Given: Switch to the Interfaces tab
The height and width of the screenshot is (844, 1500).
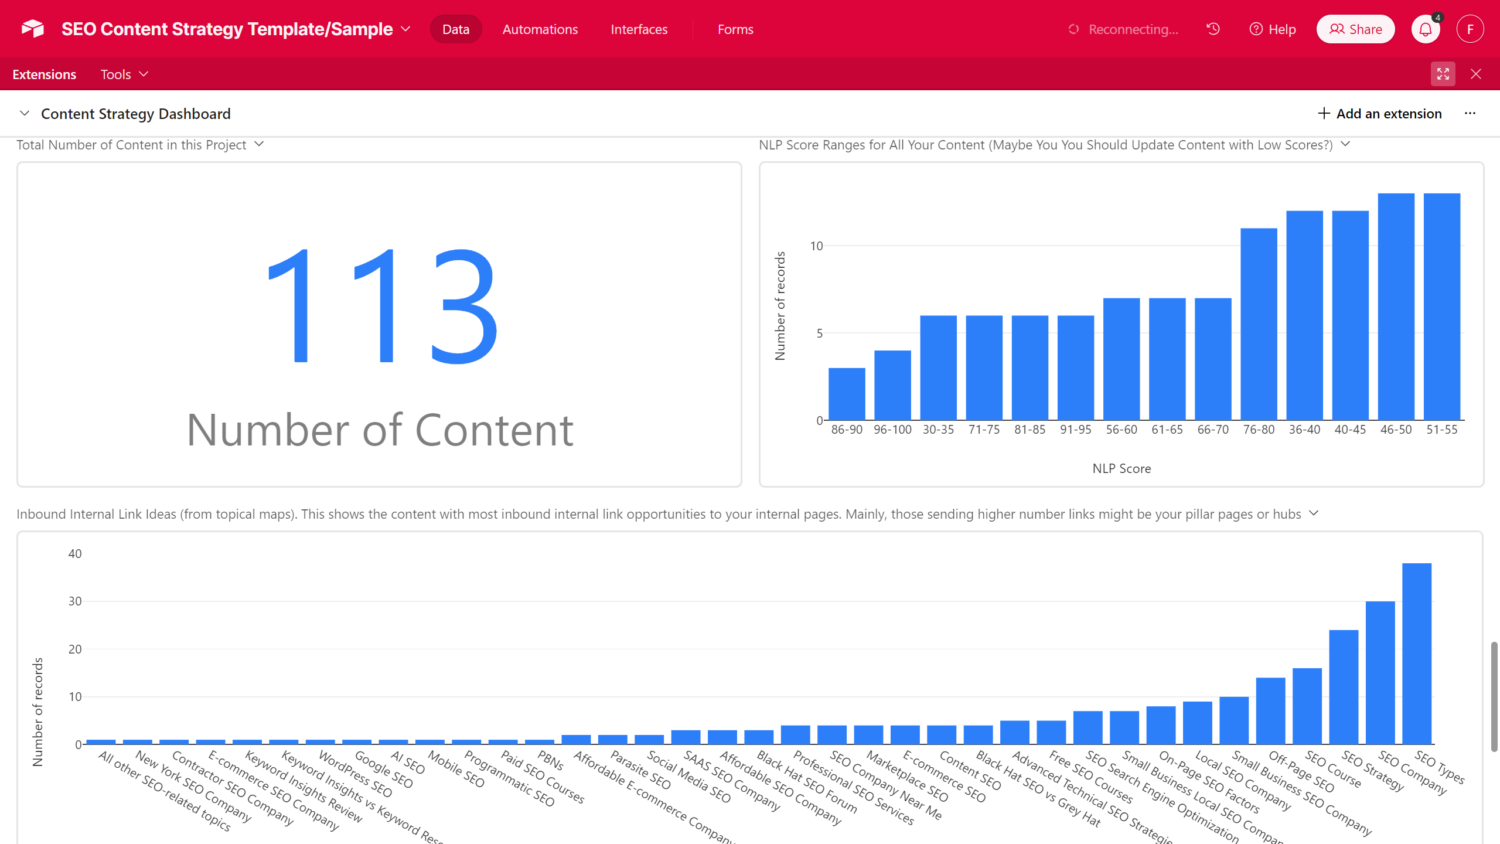Looking at the screenshot, I should tap(639, 29).
